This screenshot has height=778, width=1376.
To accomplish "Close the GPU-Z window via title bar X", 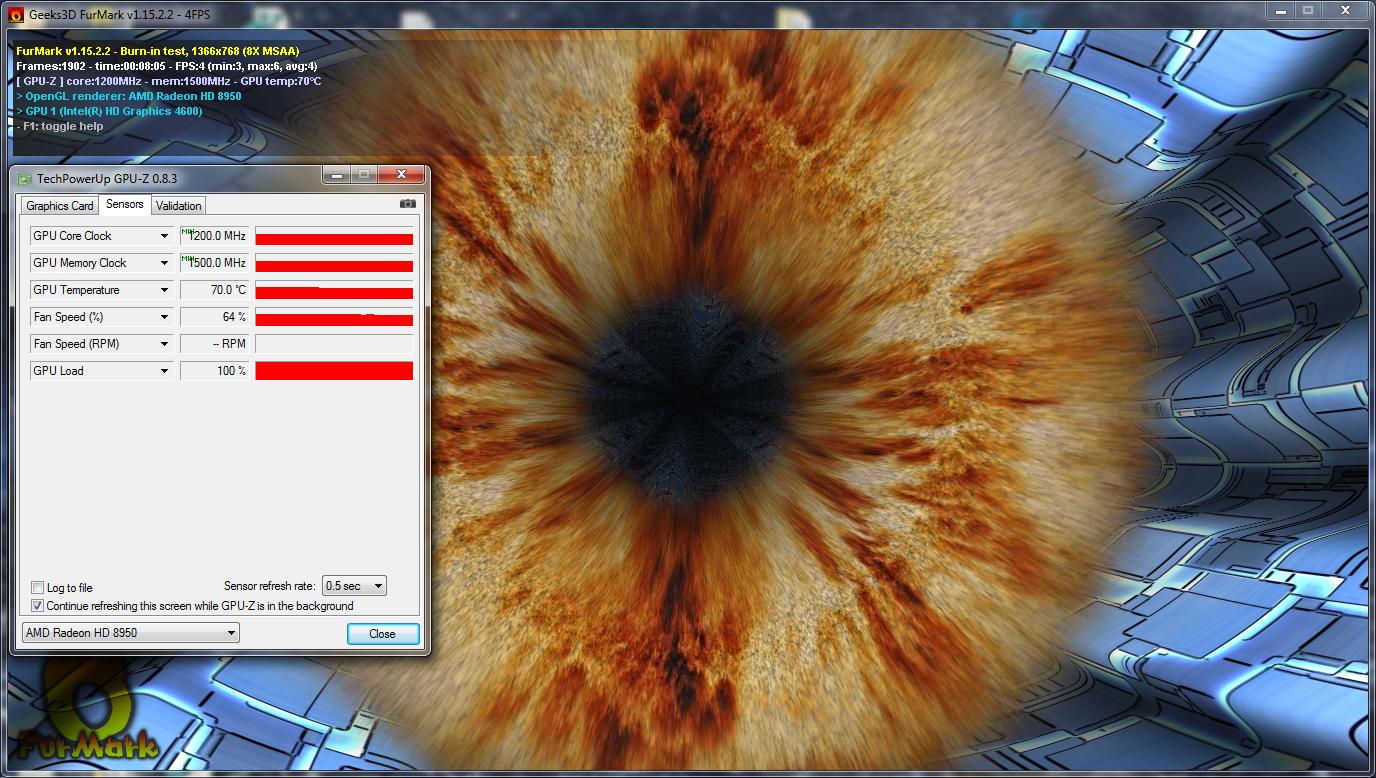I will 401,175.
